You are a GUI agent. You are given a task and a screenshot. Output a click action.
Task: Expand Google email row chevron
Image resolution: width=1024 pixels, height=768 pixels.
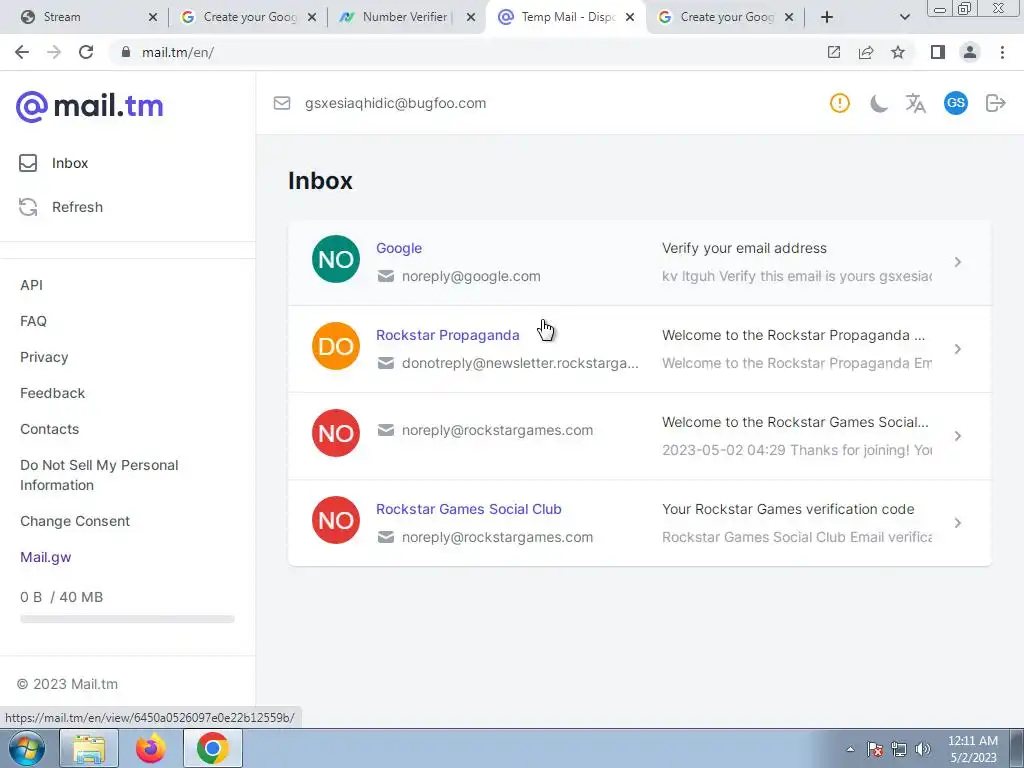[x=957, y=262]
